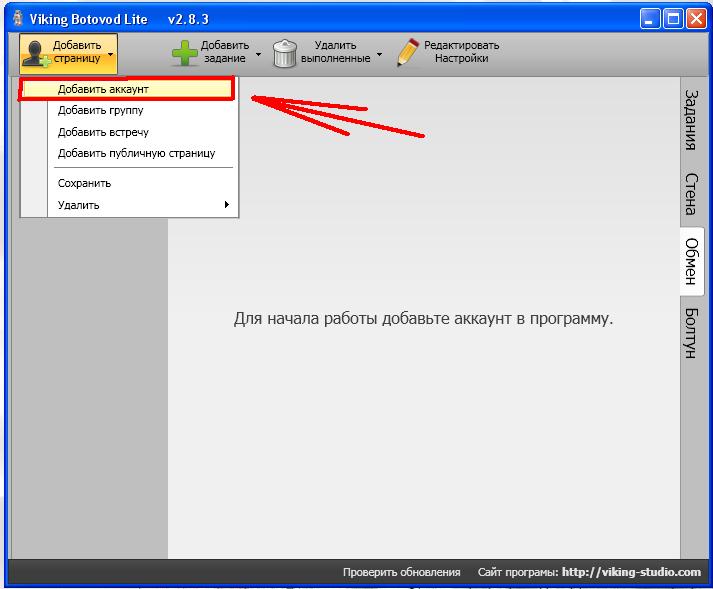Expand the Удалить выполненные dropdown arrow
Viewport: 713px width, 589px height.
click(x=379, y=54)
